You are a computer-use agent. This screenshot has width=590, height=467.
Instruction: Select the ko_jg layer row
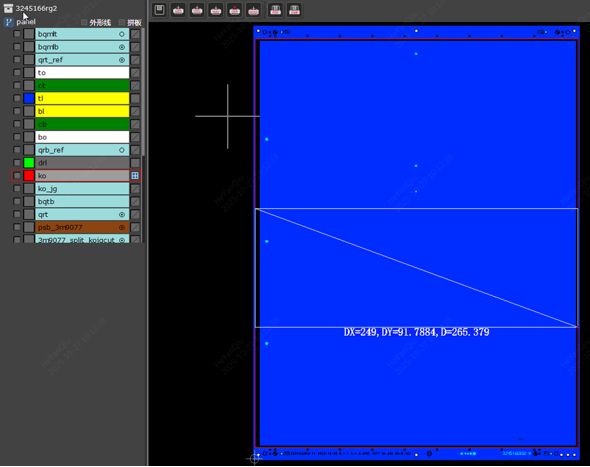[x=82, y=189]
